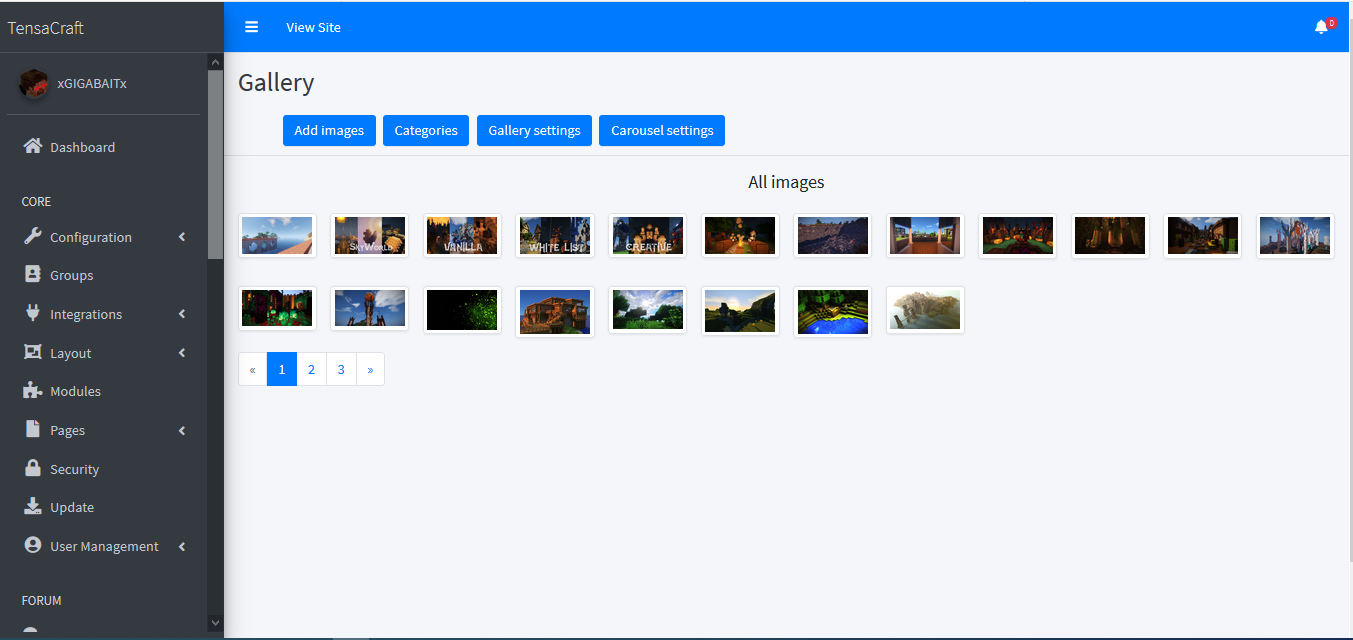The width and height of the screenshot is (1353, 640).
Task: Select the Layout icon in sidebar
Action: pos(33,352)
